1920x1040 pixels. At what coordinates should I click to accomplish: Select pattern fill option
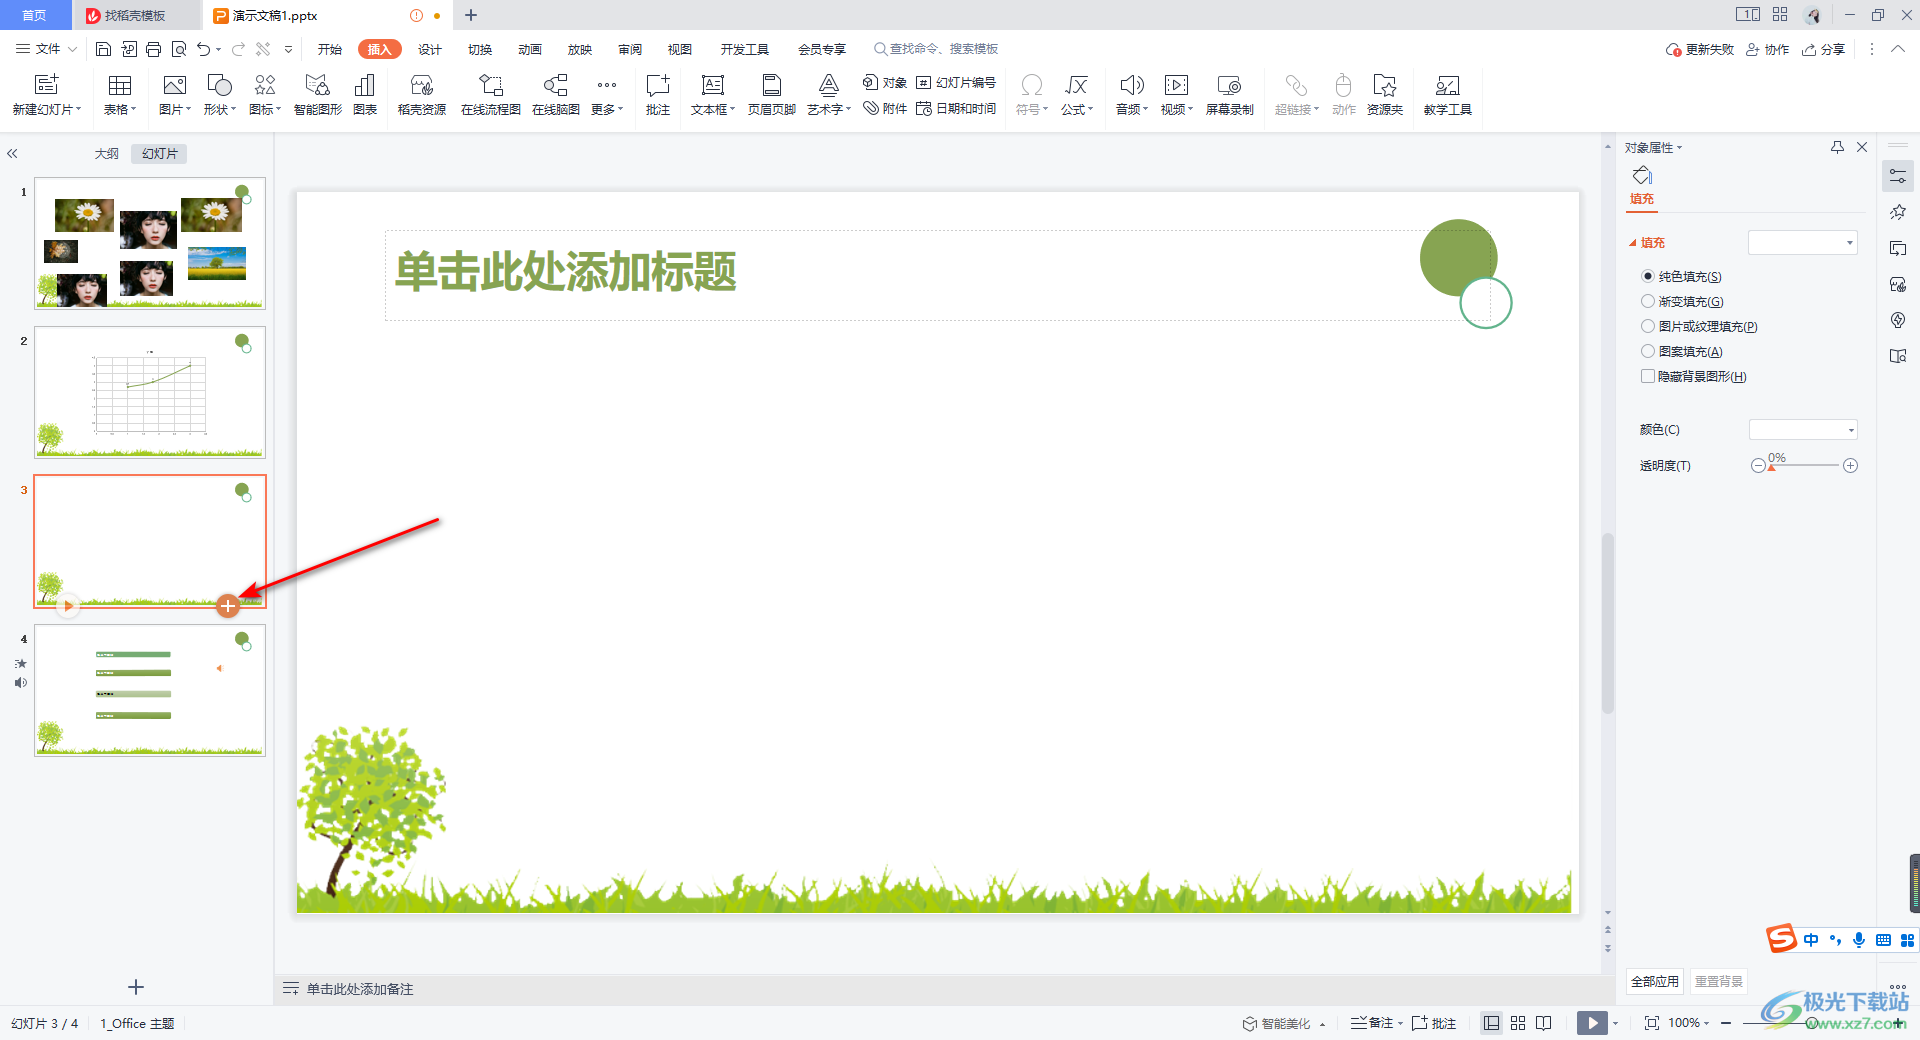1648,351
